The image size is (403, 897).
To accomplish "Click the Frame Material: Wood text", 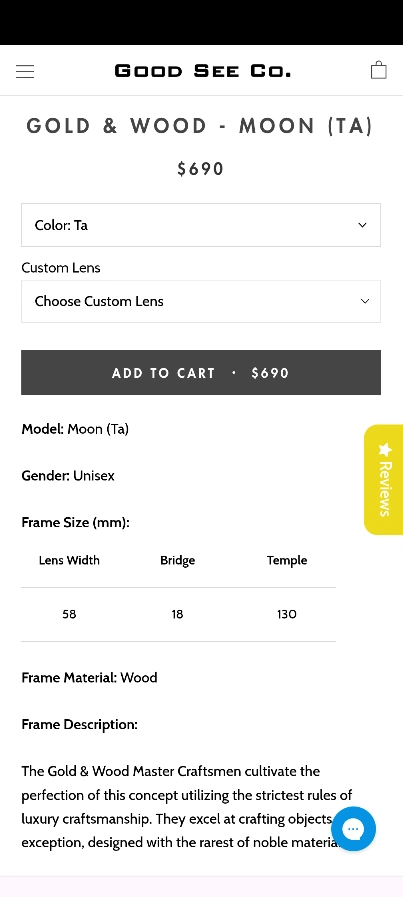I will tap(89, 677).
